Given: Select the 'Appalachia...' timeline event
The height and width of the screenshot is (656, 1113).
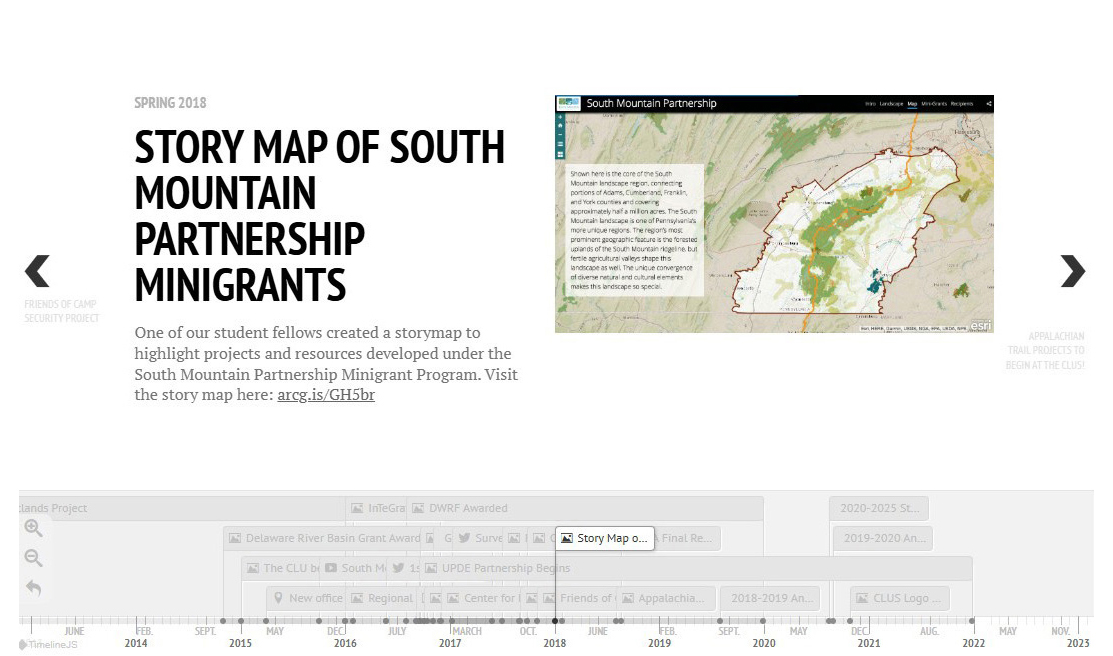Looking at the screenshot, I should point(665,598).
